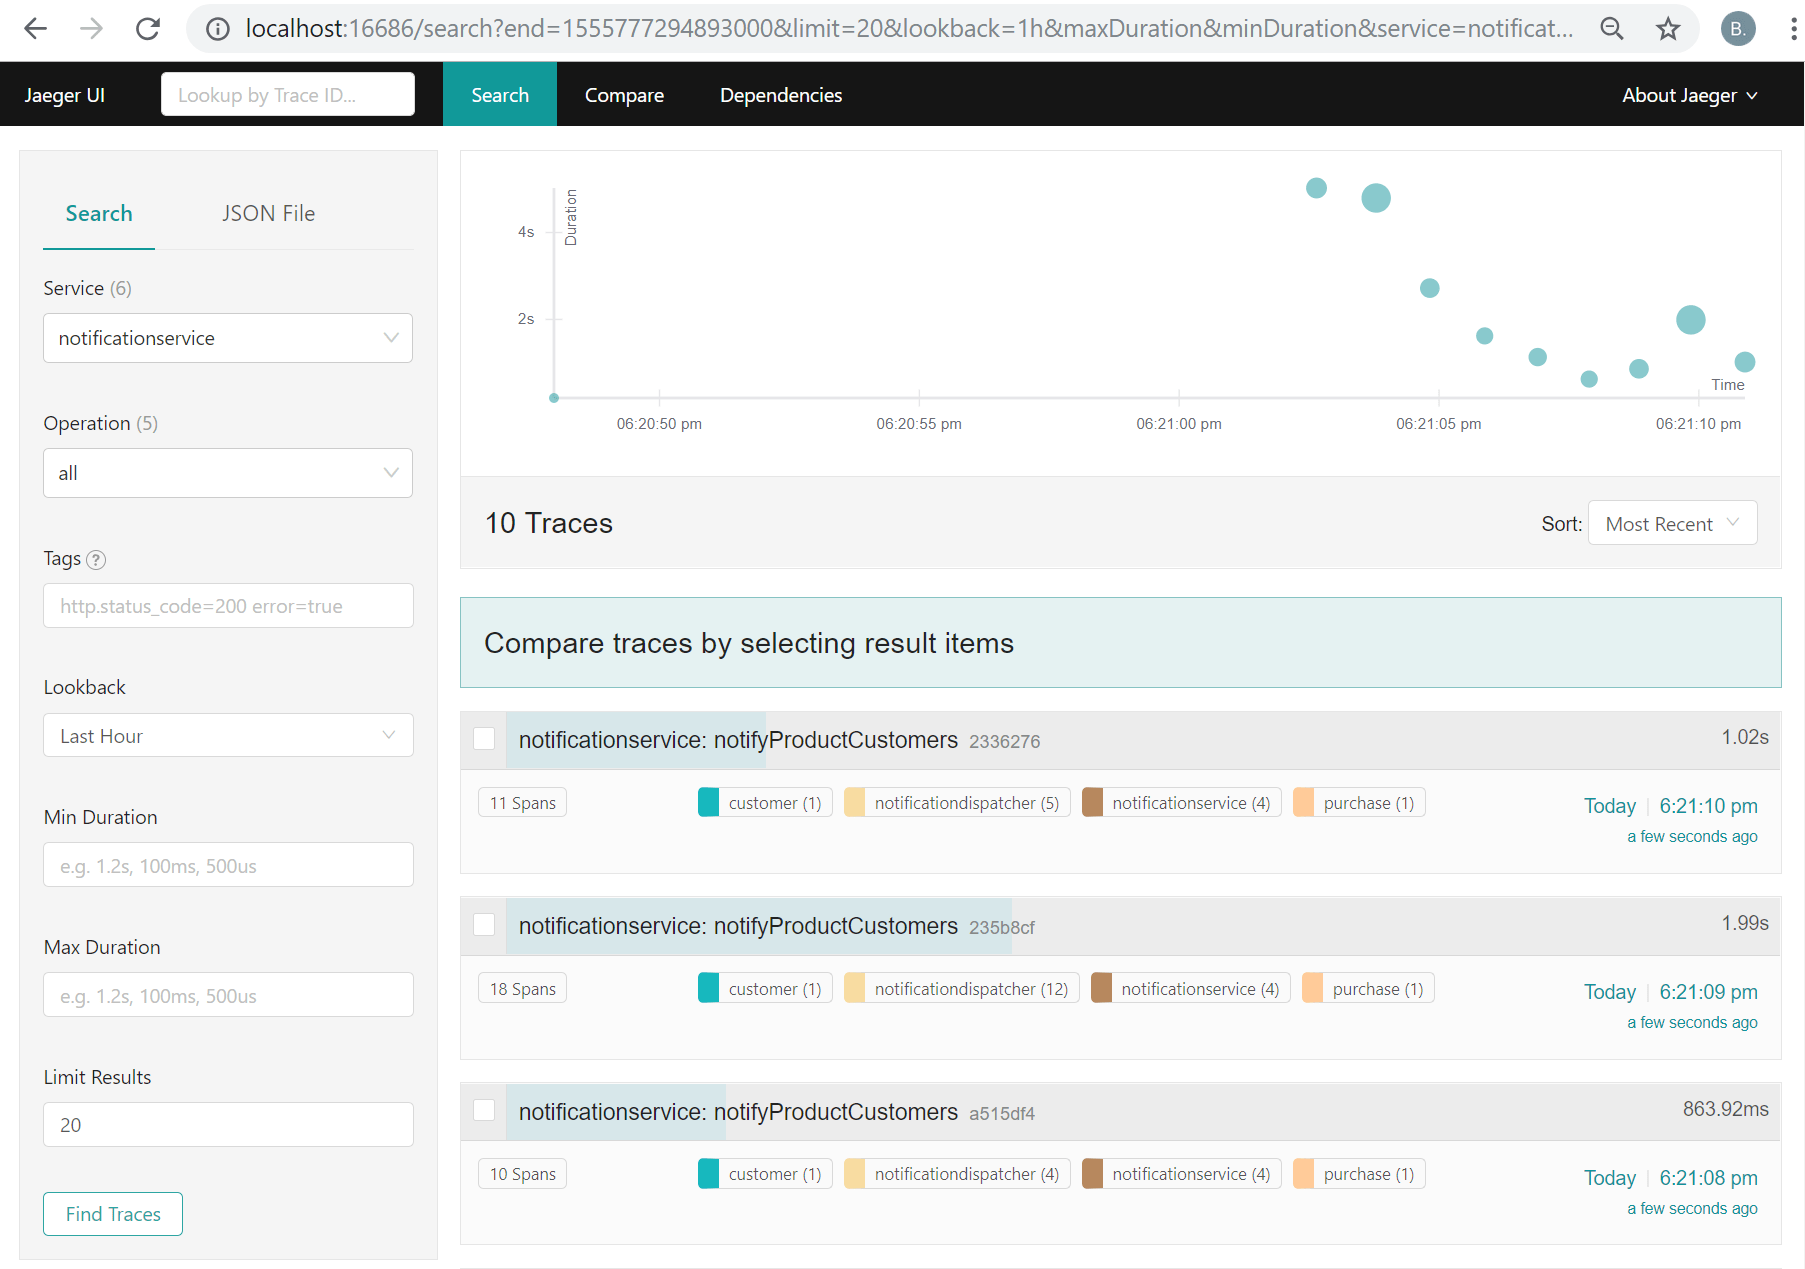The width and height of the screenshot is (1805, 1269).
Task: Open the browser three-dot menu
Action: click(1793, 29)
